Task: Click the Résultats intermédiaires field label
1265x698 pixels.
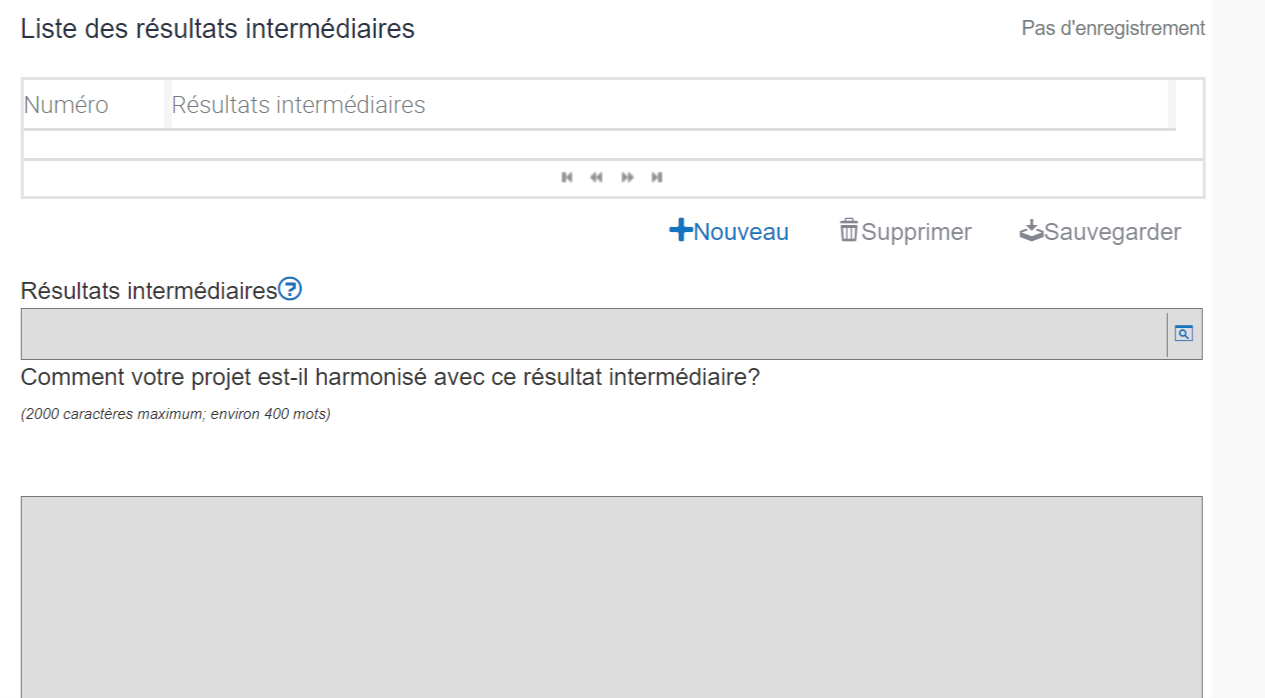Action: pyautogui.click(x=148, y=291)
